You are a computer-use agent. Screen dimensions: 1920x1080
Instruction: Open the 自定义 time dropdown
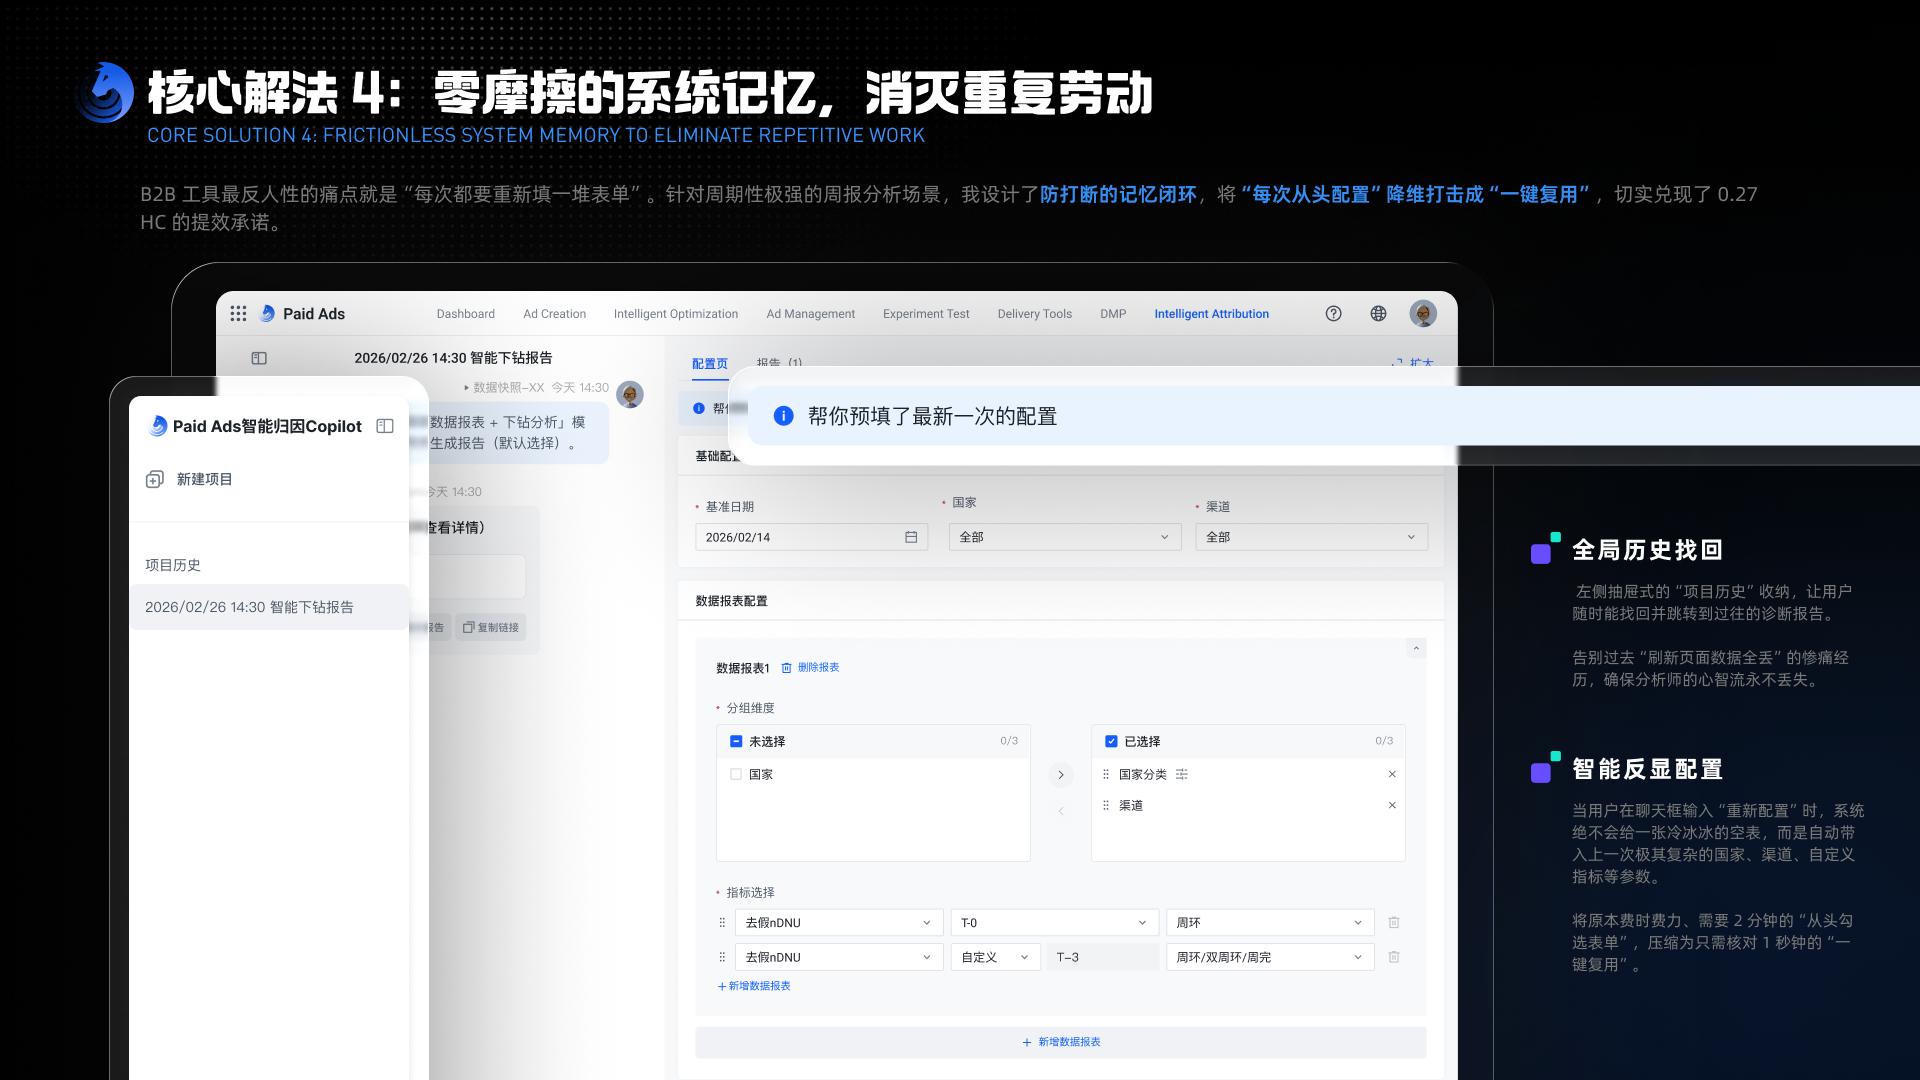pos(995,958)
